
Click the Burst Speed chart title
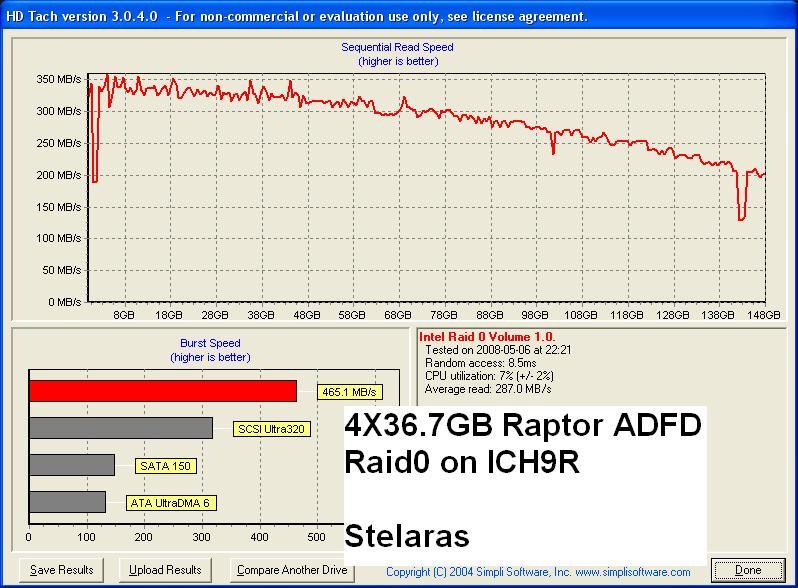click(210, 343)
